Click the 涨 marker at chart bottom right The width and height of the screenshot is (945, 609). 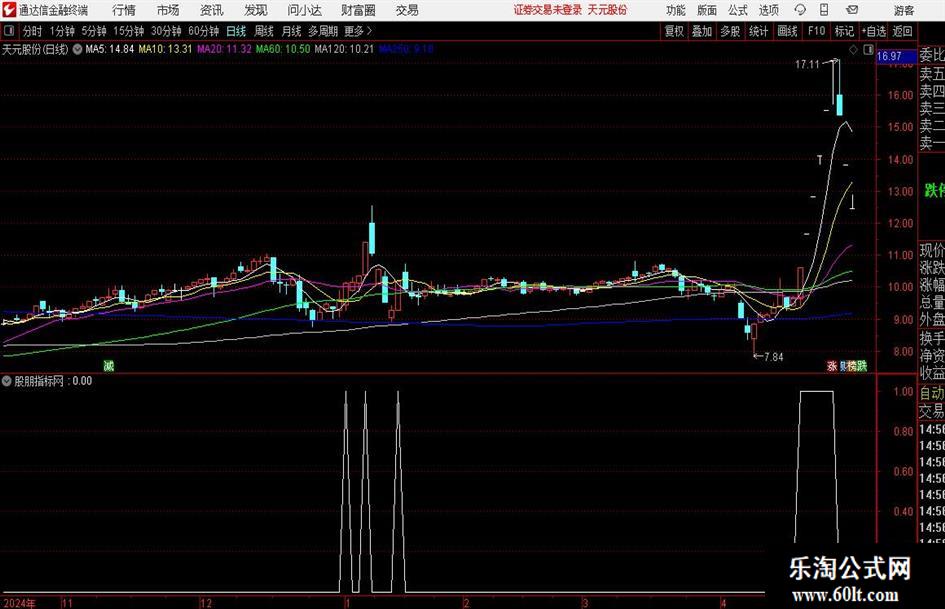tap(832, 365)
